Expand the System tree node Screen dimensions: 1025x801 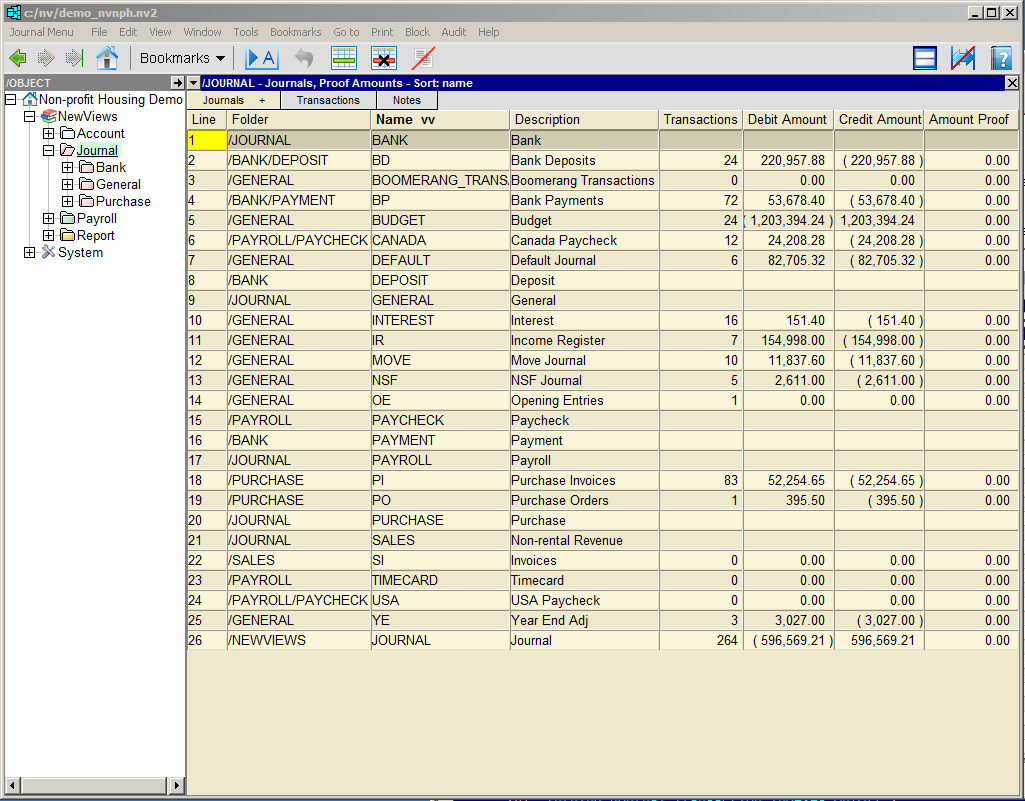(29, 253)
